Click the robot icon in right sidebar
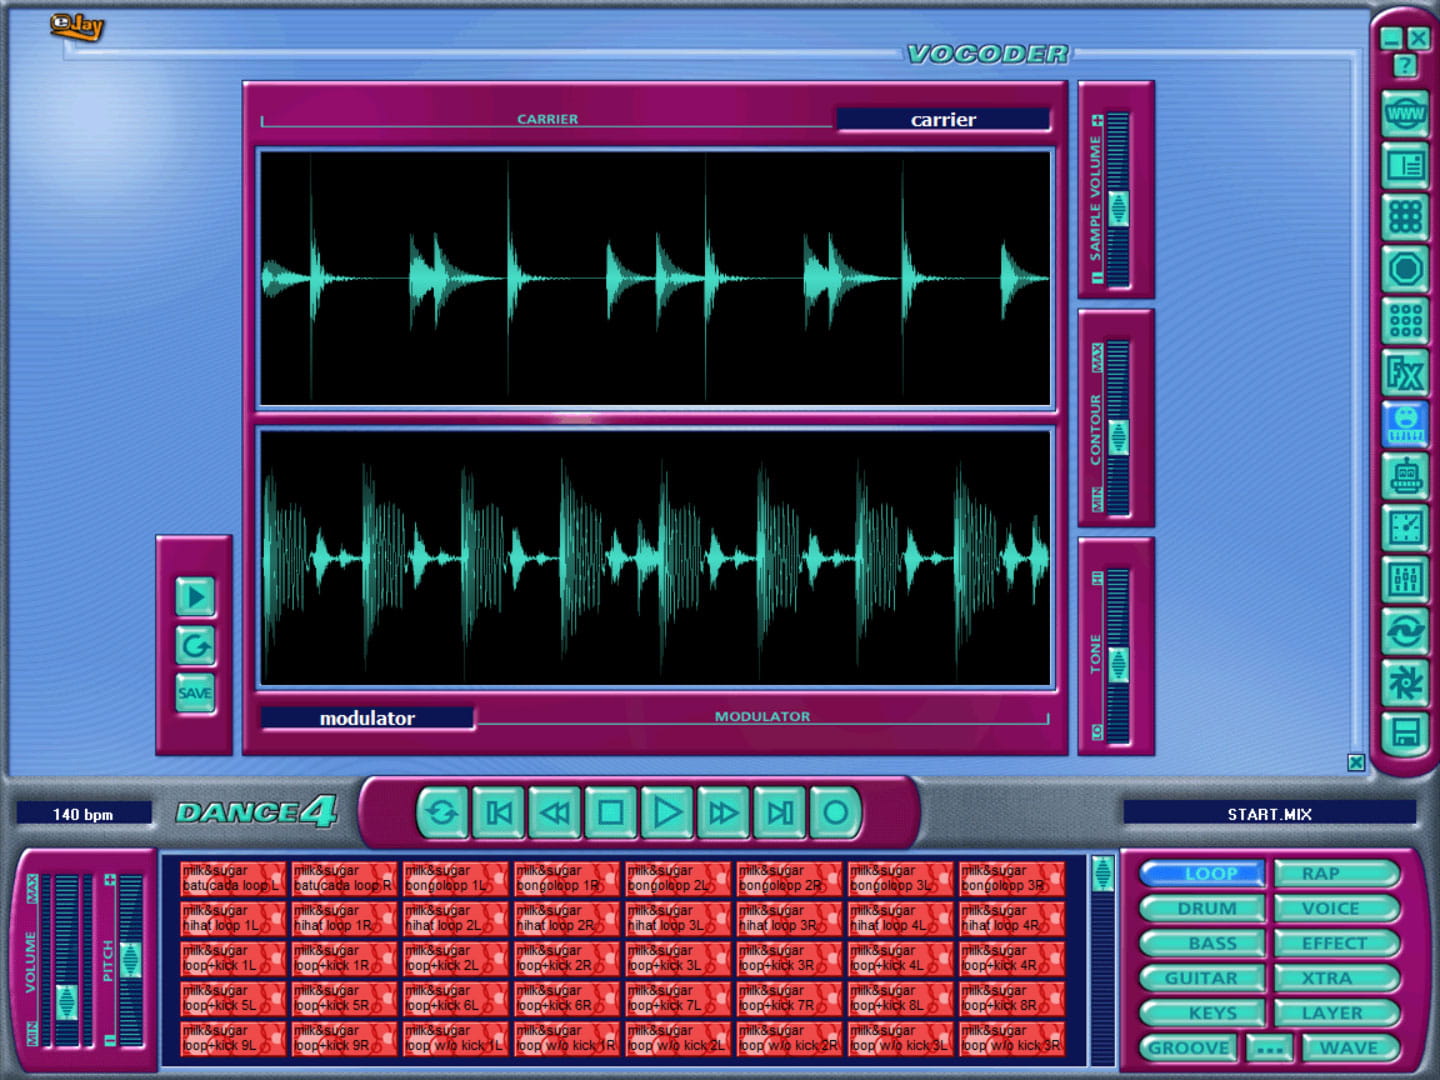Image resolution: width=1440 pixels, height=1080 pixels. [x=1405, y=477]
